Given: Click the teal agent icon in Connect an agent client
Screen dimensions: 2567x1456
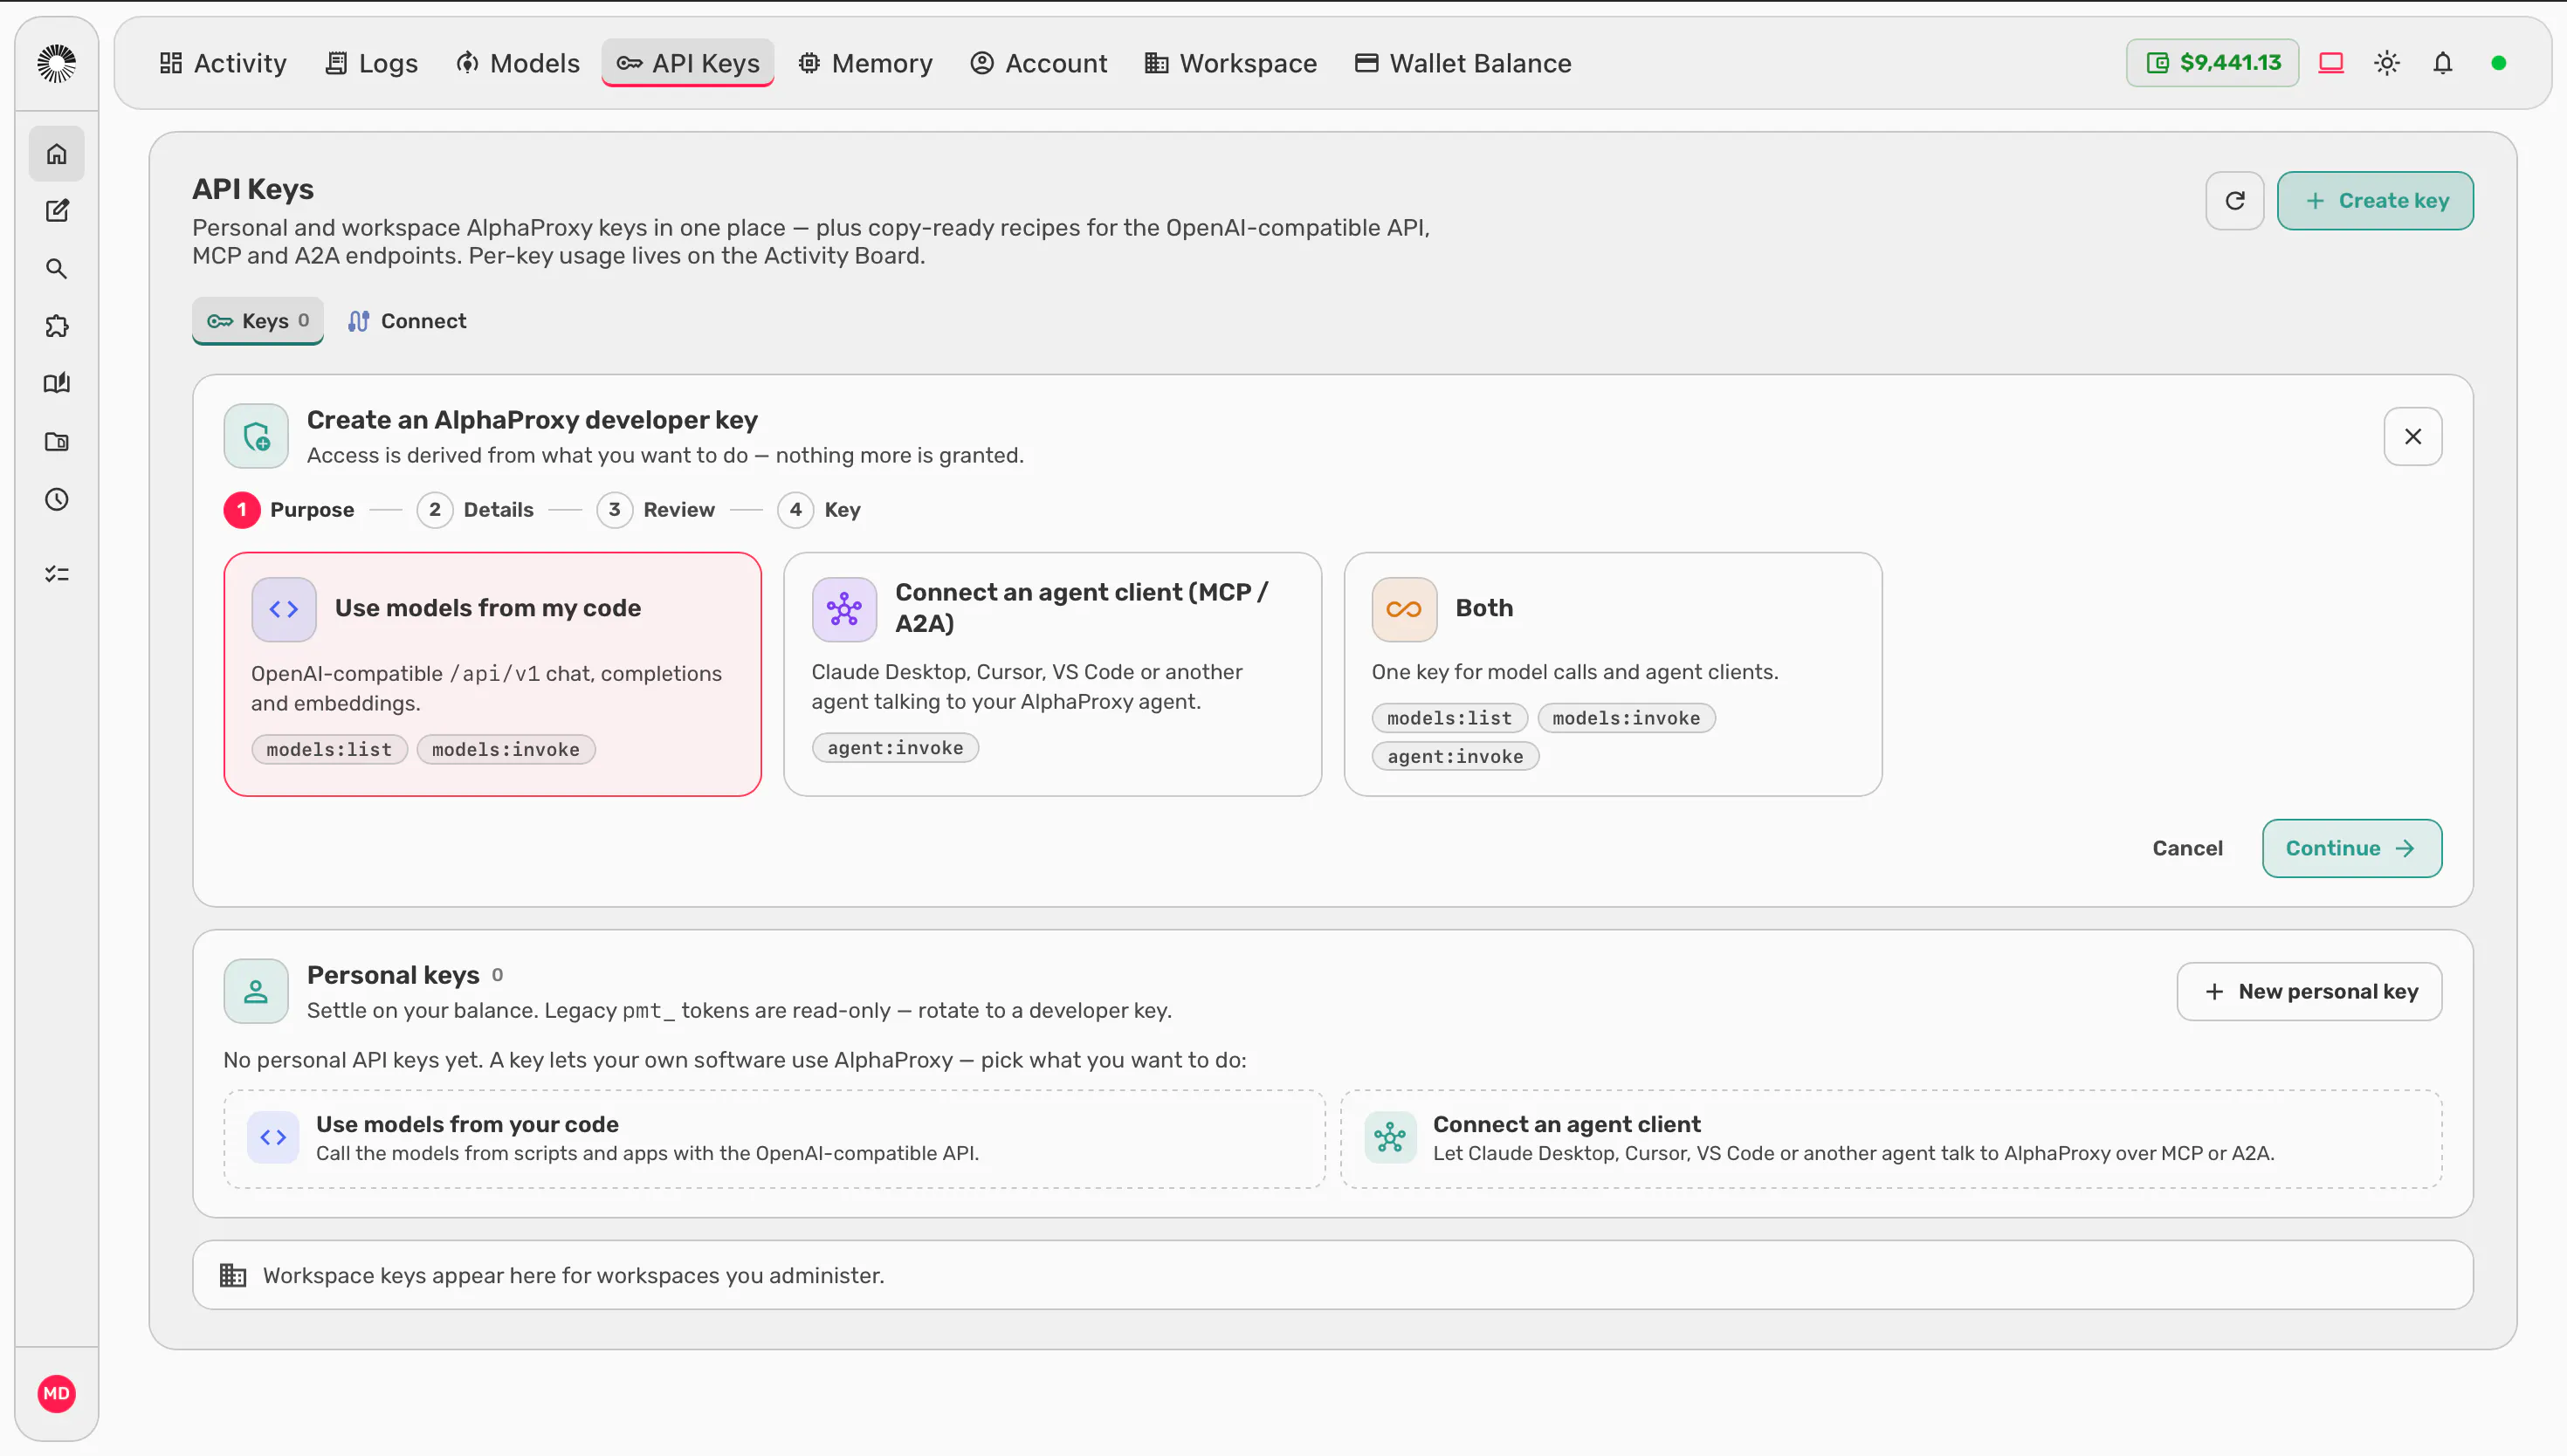Looking at the screenshot, I should [1390, 1137].
